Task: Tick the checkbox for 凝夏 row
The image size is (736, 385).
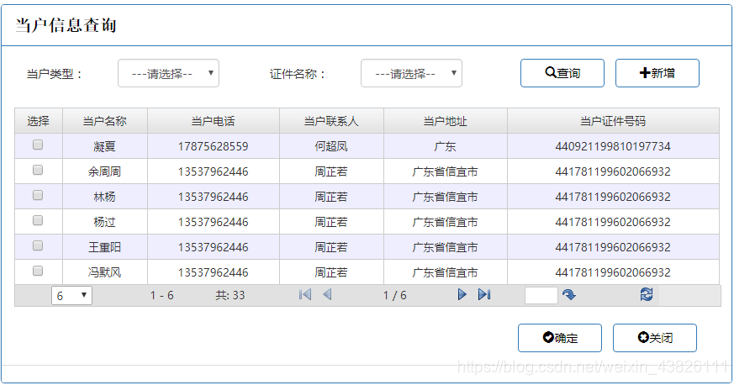Action: [38, 145]
